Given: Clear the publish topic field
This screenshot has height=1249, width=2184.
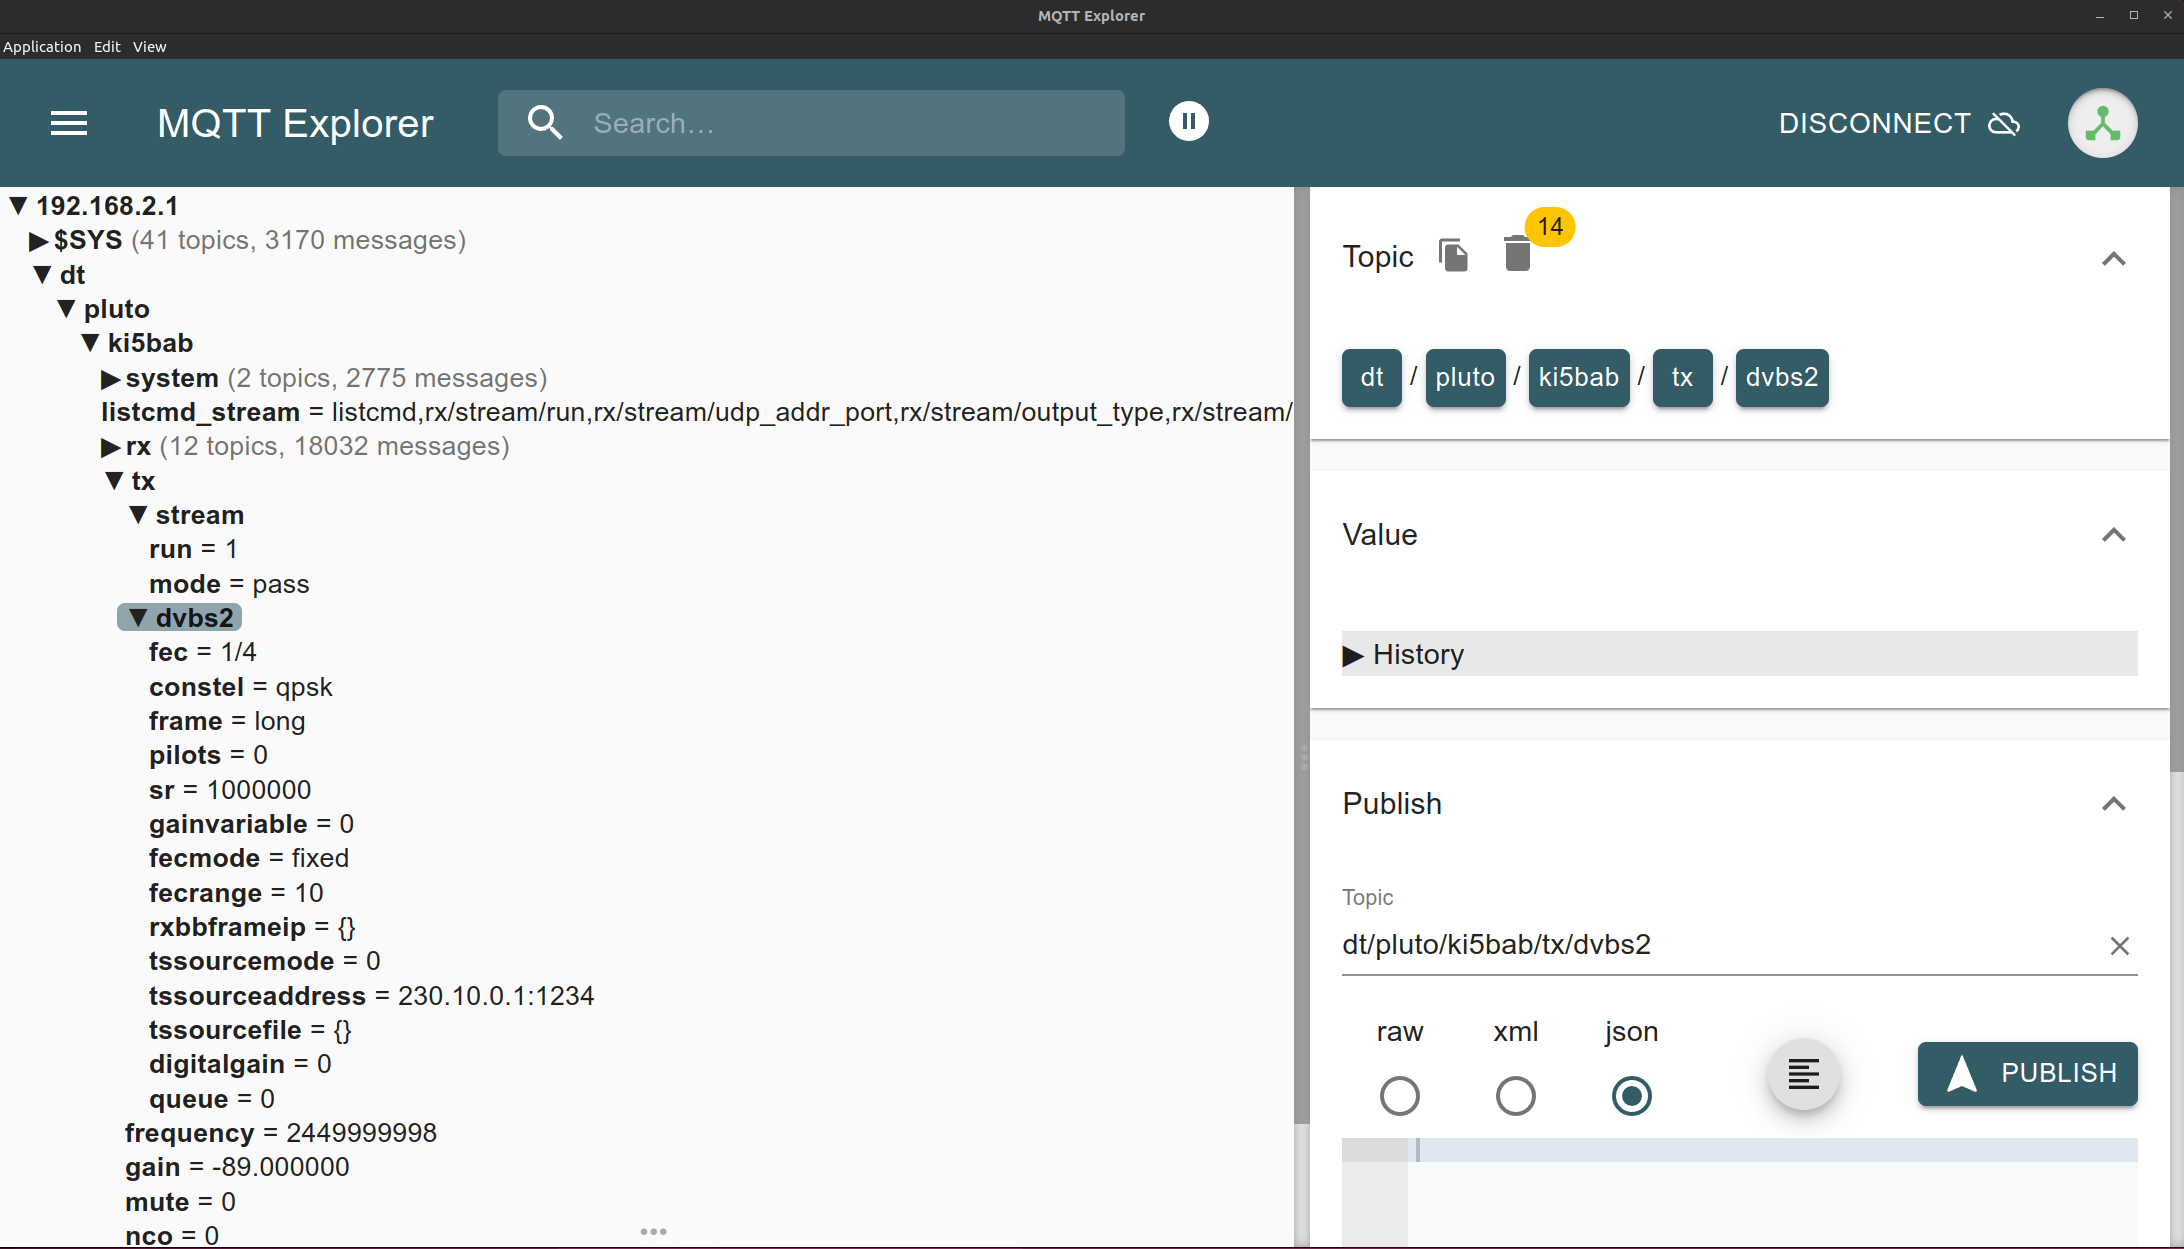Looking at the screenshot, I should pyautogui.click(x=2119, y=946).
